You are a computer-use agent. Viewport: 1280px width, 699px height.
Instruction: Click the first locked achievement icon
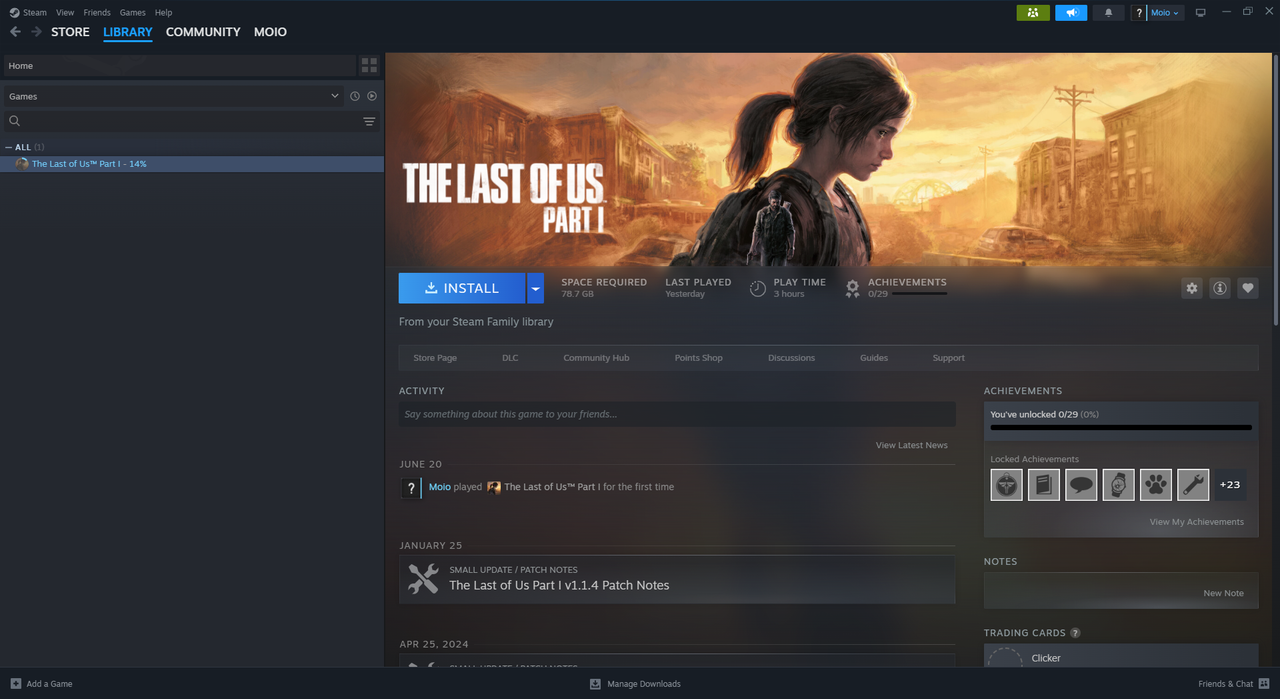click(x=1006, y=485)
